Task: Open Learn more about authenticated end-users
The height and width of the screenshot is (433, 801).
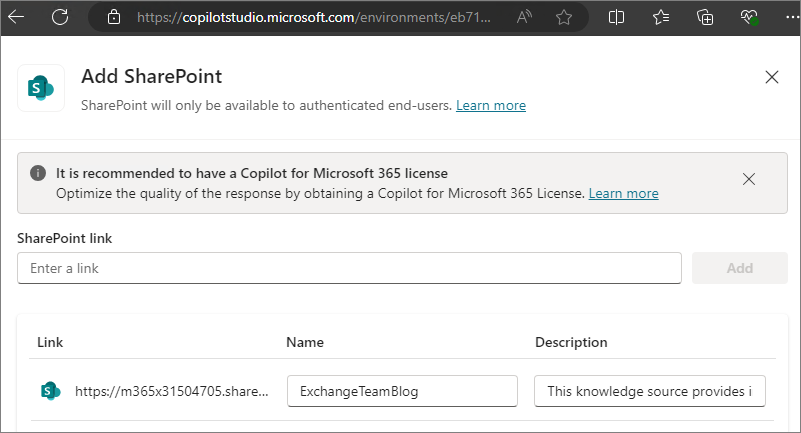Action: coord(491,105)
